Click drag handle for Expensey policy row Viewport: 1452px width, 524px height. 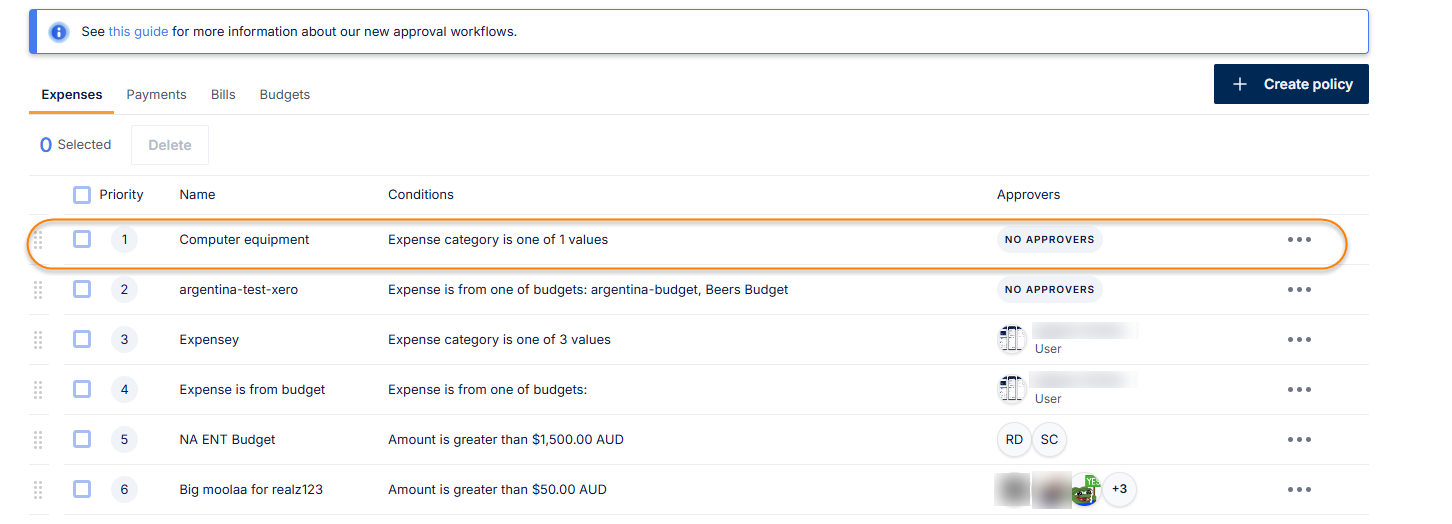point(38,340)
